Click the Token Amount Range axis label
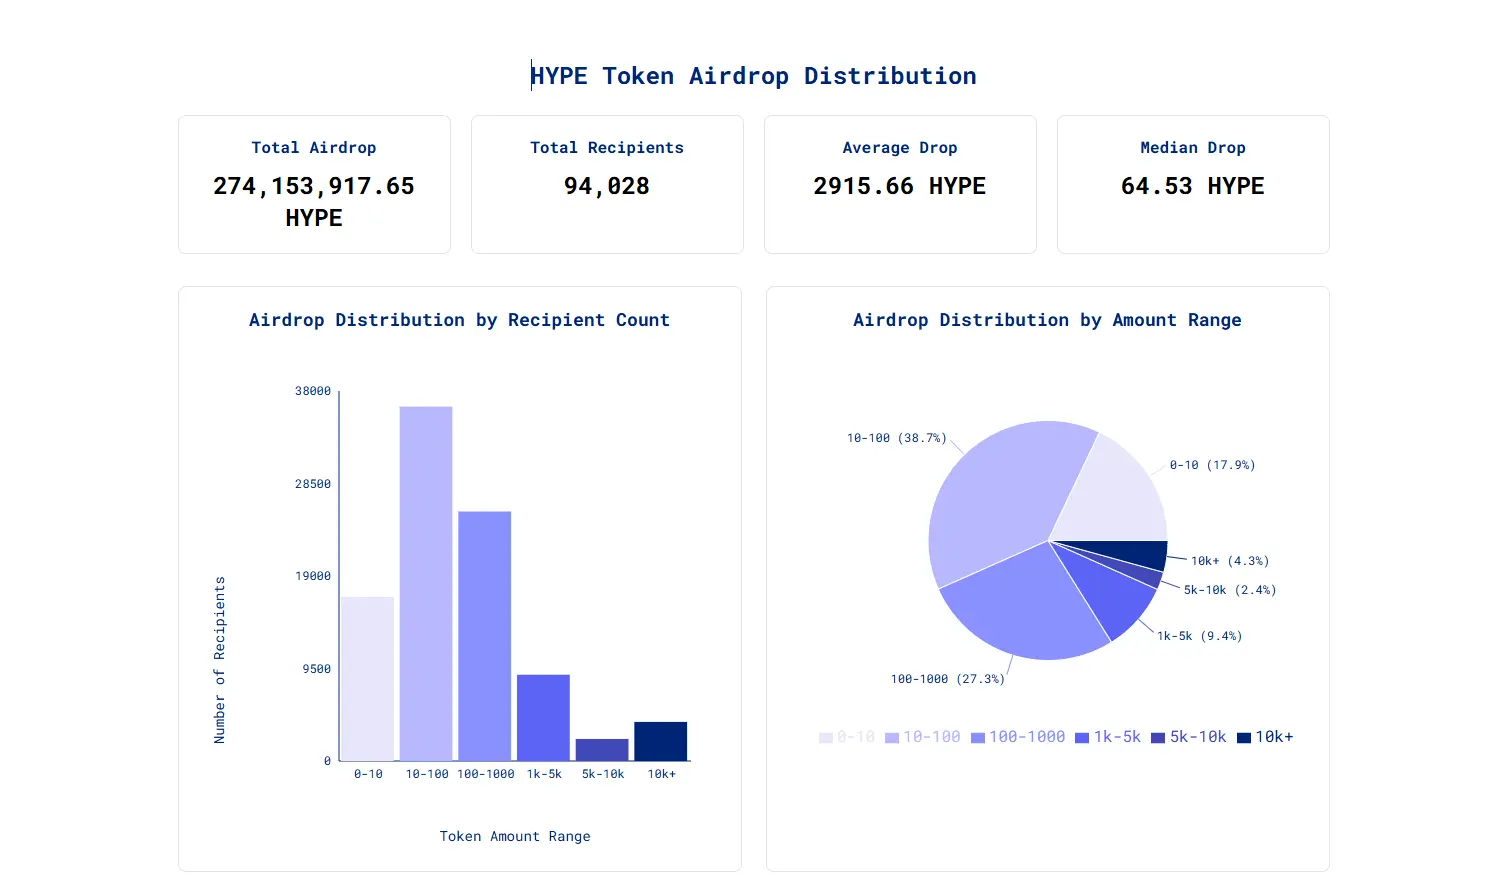The height and width of the screenshot is (886, 1508). [515, 836]
